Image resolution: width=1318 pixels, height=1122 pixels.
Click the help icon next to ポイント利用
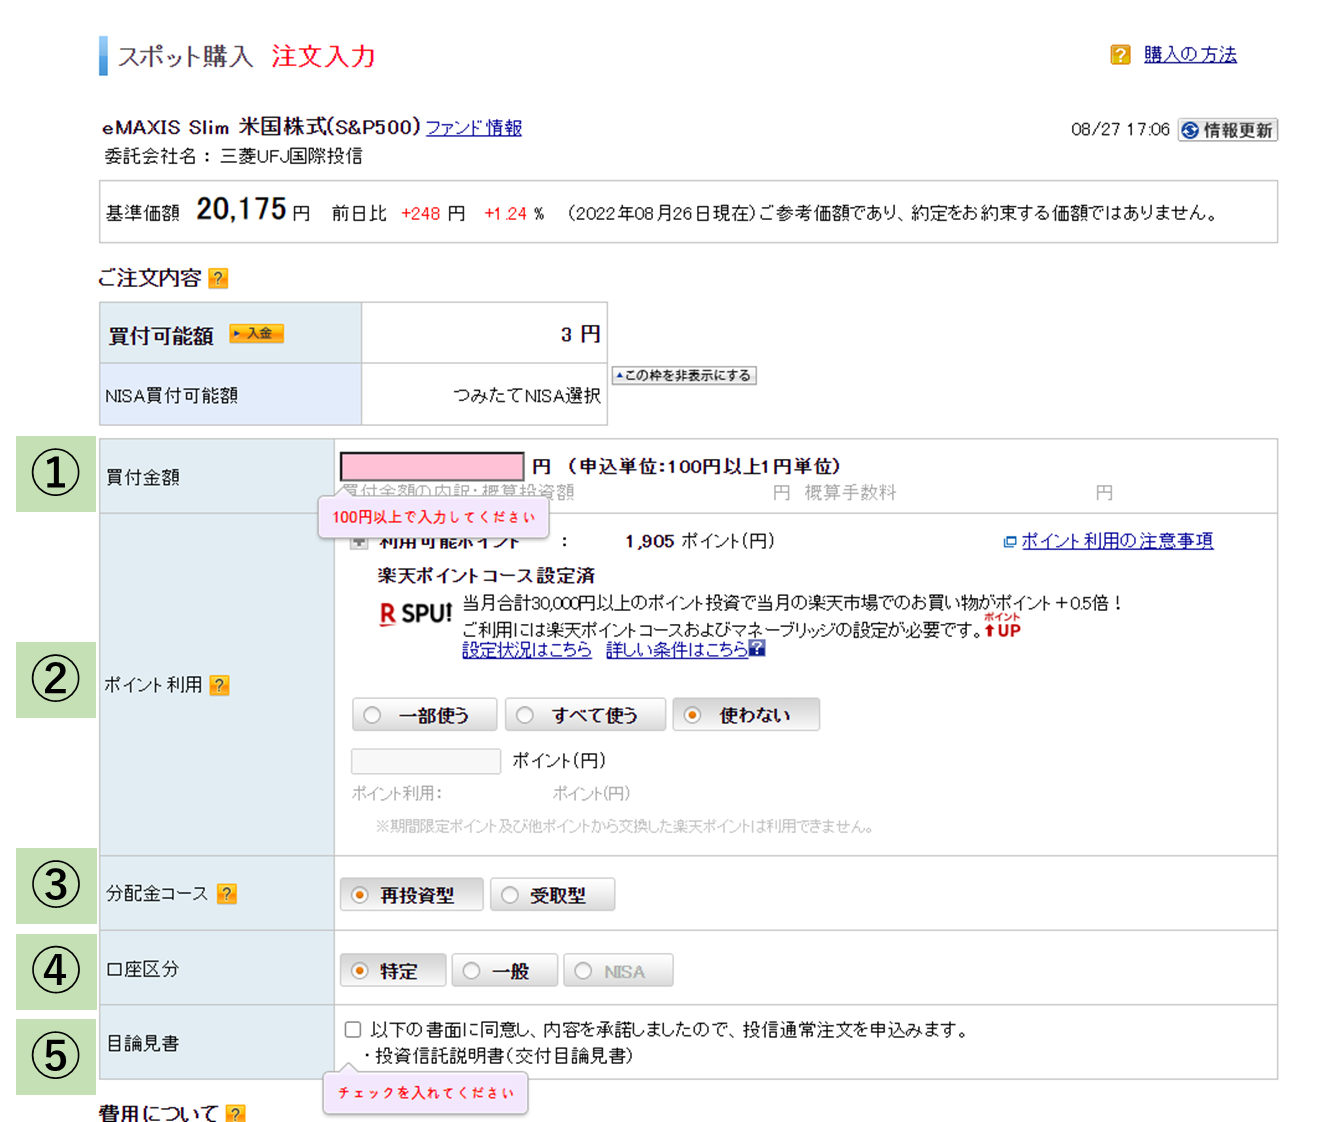click(220, 685)
